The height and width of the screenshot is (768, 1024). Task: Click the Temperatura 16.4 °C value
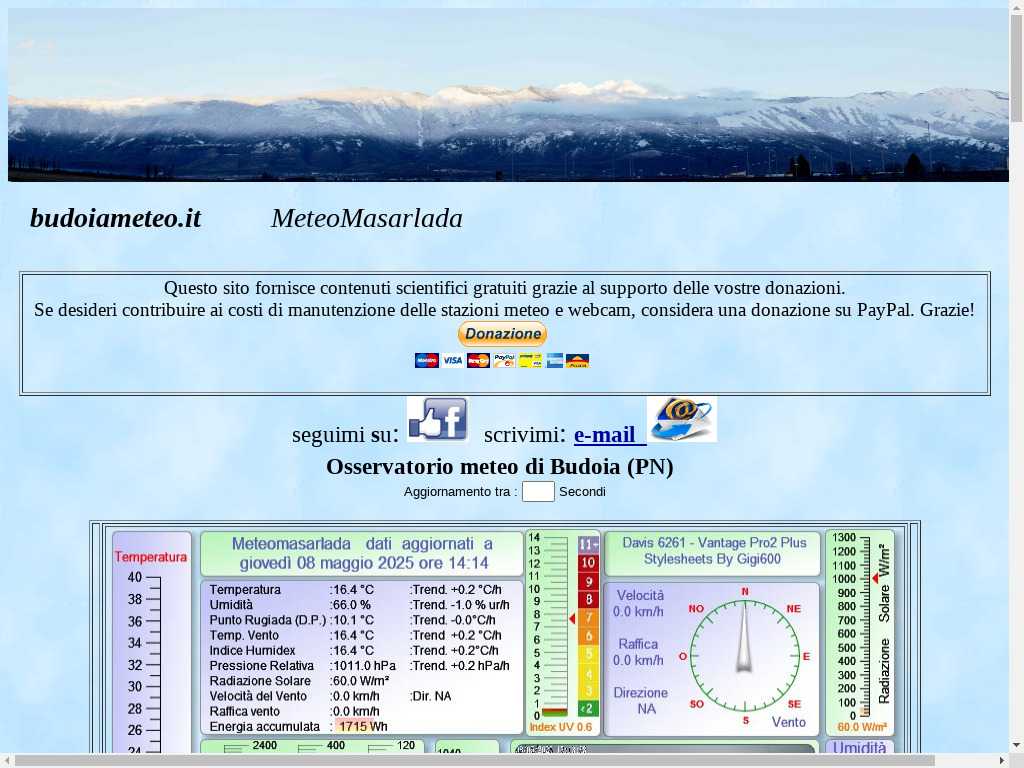pyautogui.click(x=353, y=590)
